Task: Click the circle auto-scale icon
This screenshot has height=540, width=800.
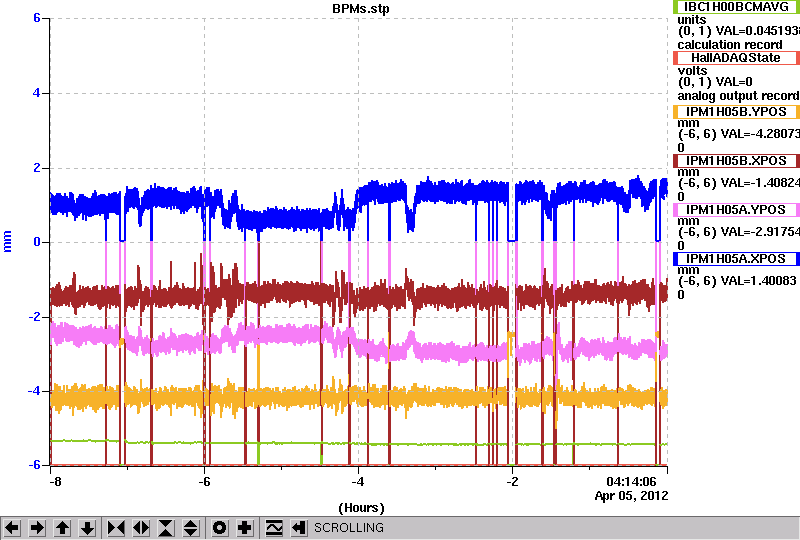Action: pos(219,528)
